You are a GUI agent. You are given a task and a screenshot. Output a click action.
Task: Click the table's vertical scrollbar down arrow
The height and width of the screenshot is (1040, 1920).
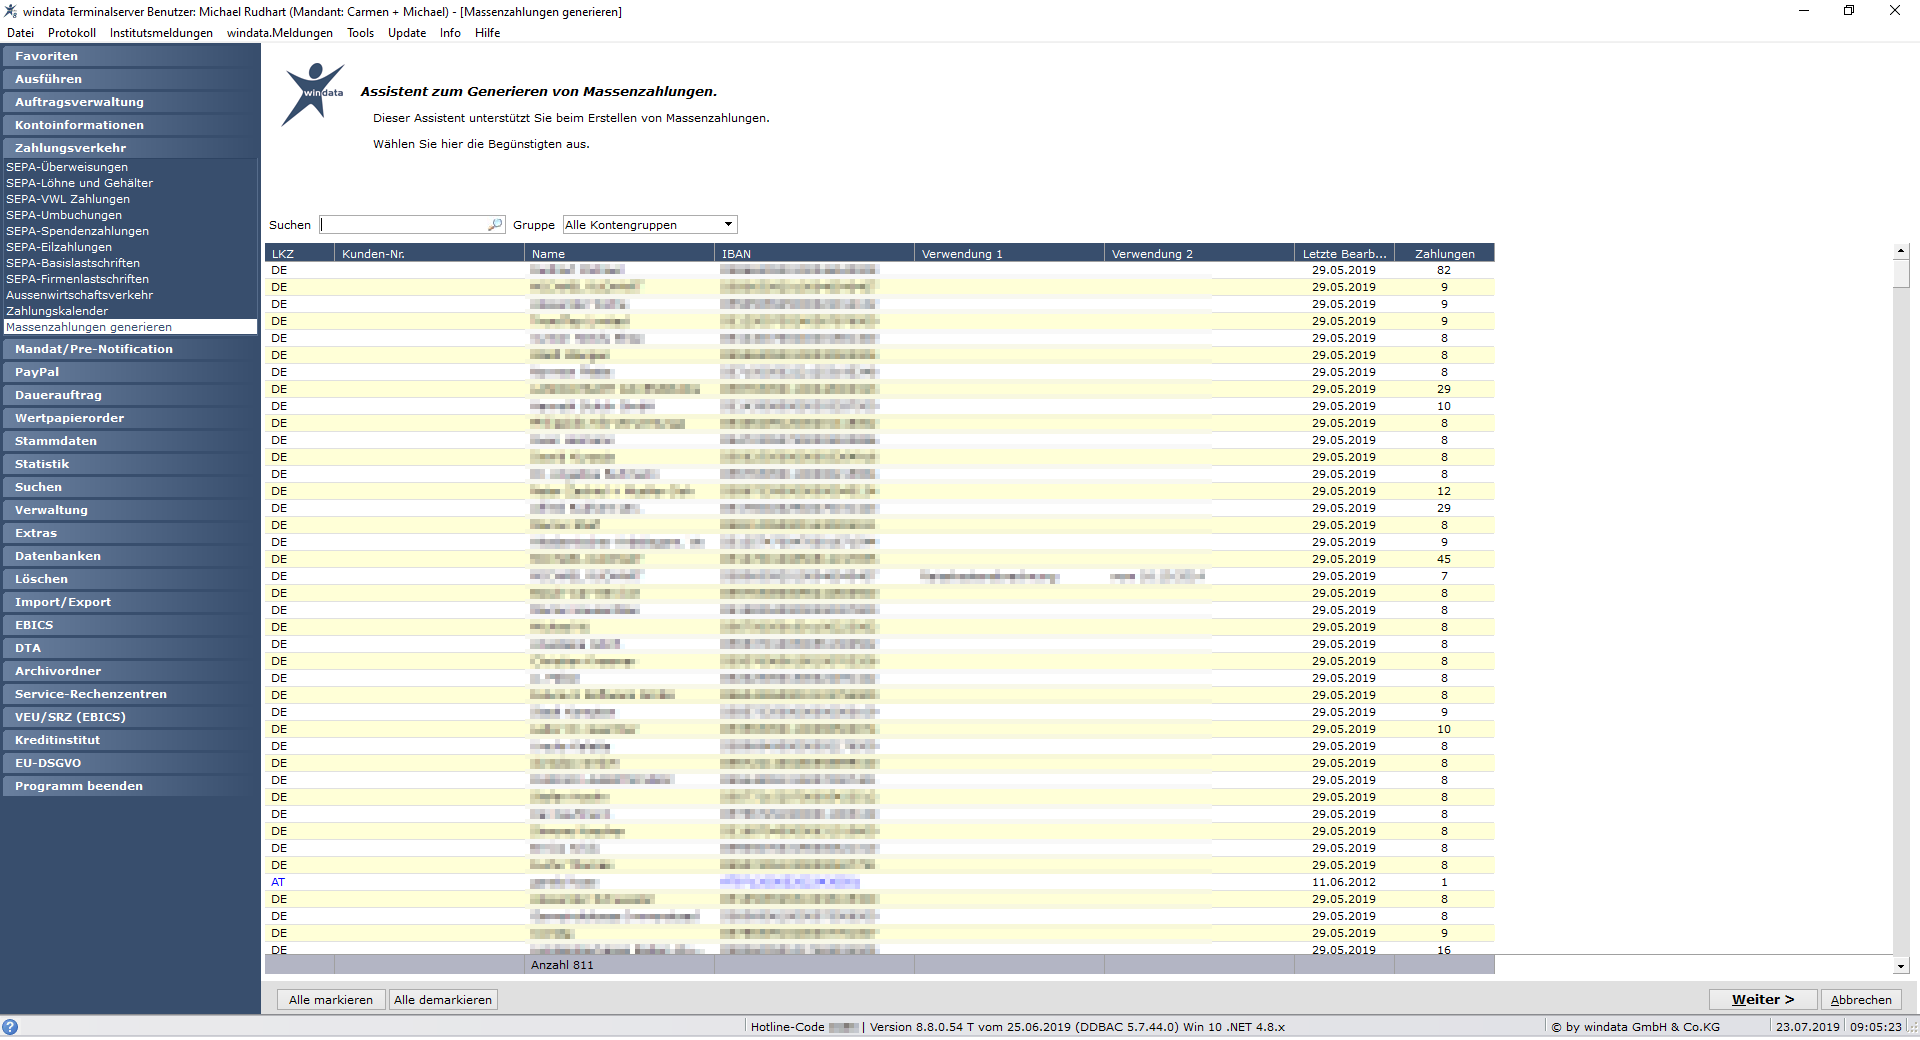tap(1901, 966)
